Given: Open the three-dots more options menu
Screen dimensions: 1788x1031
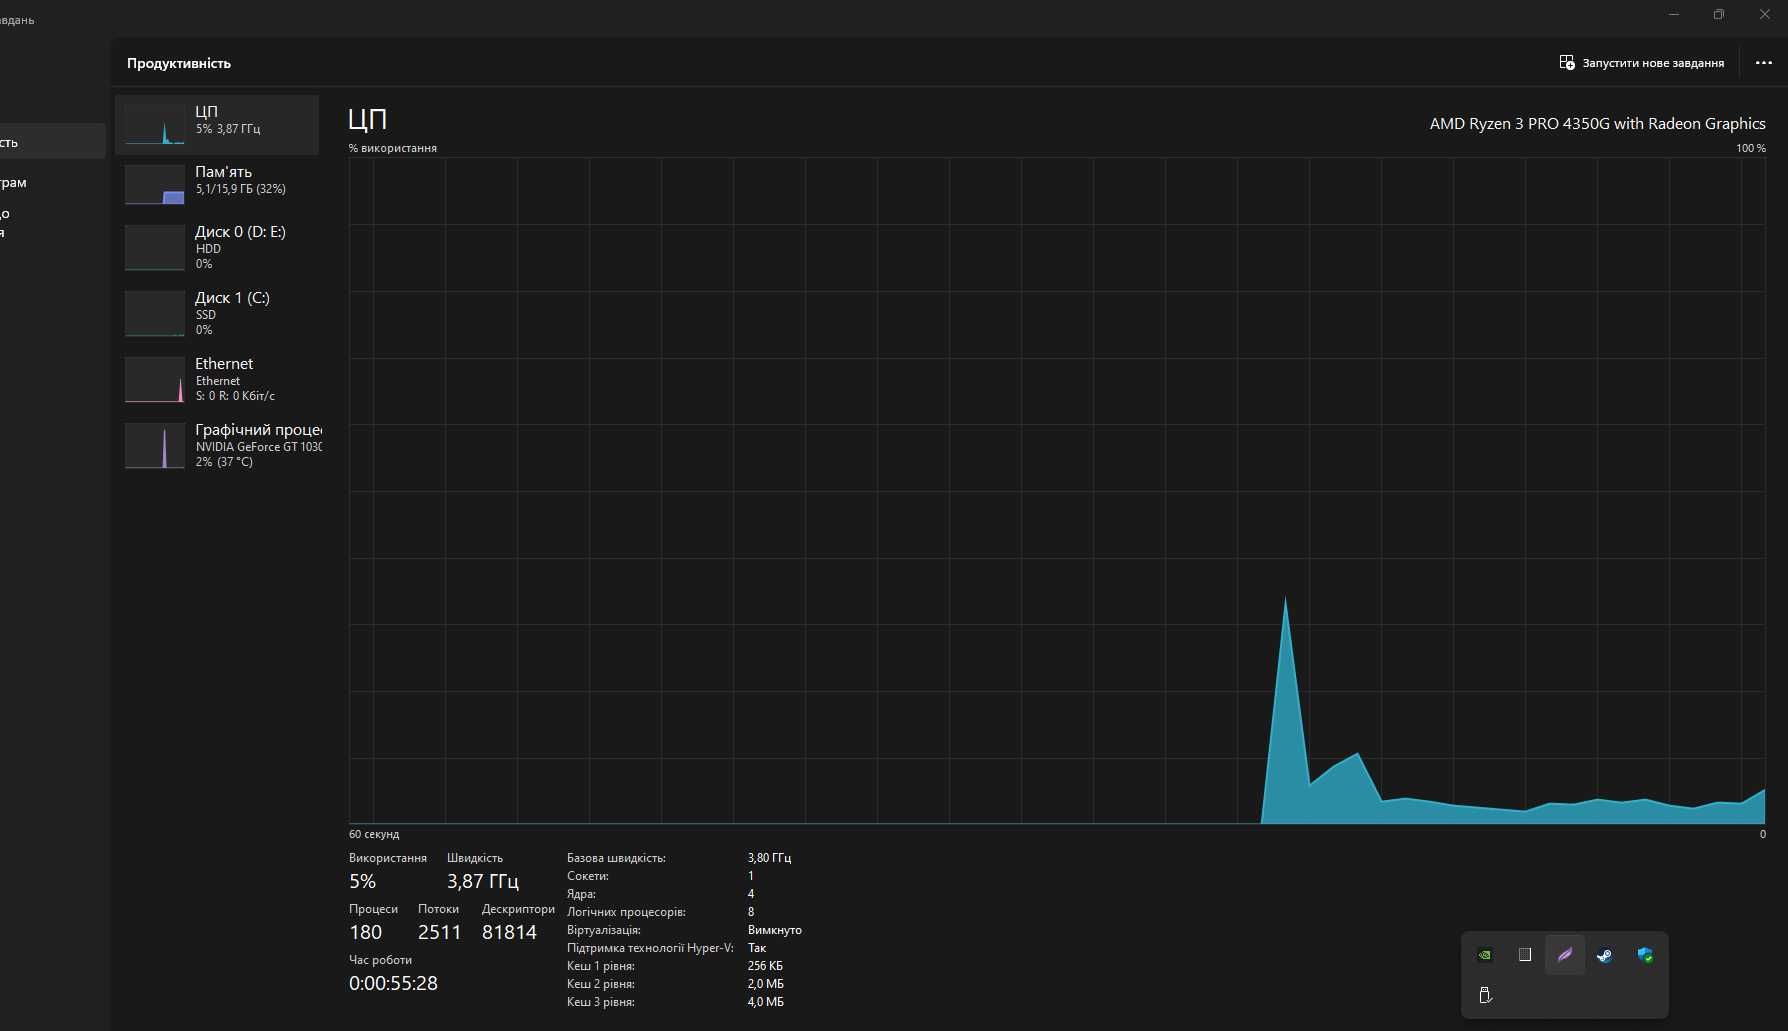Looking at the screenshot, I should coord(1764,63).
